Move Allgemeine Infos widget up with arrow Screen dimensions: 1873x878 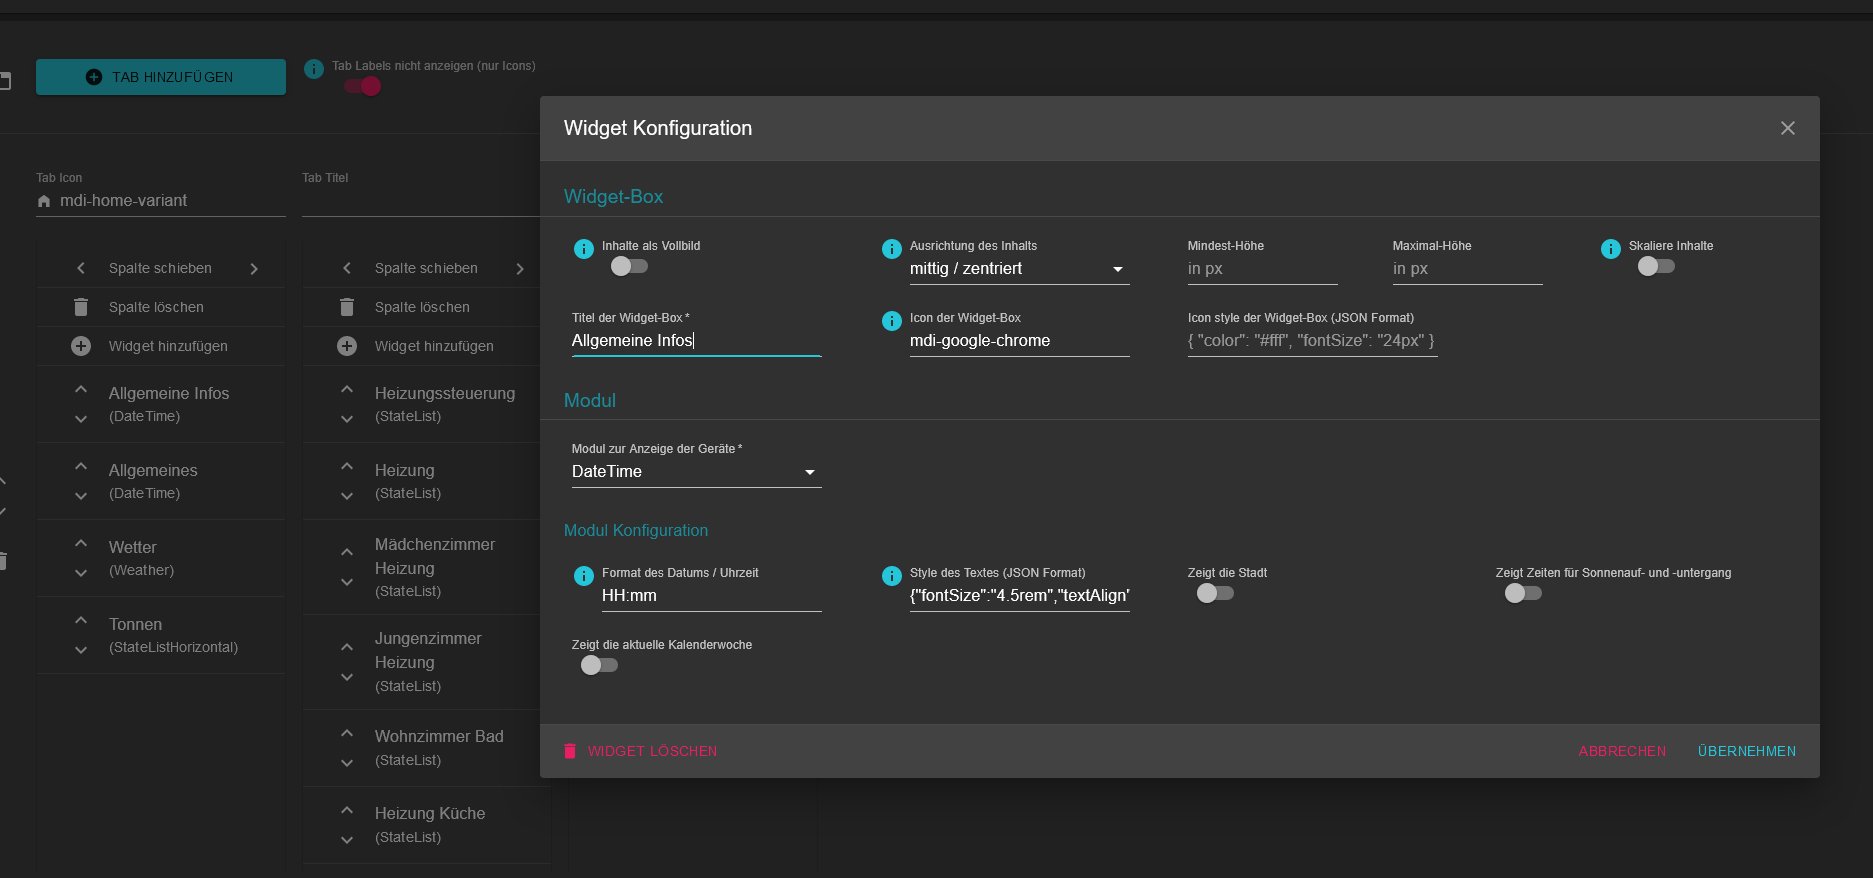(81, 389)
